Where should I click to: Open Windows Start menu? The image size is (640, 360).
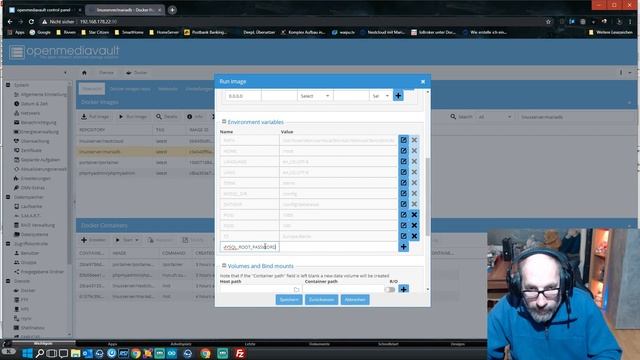point(27,353)
